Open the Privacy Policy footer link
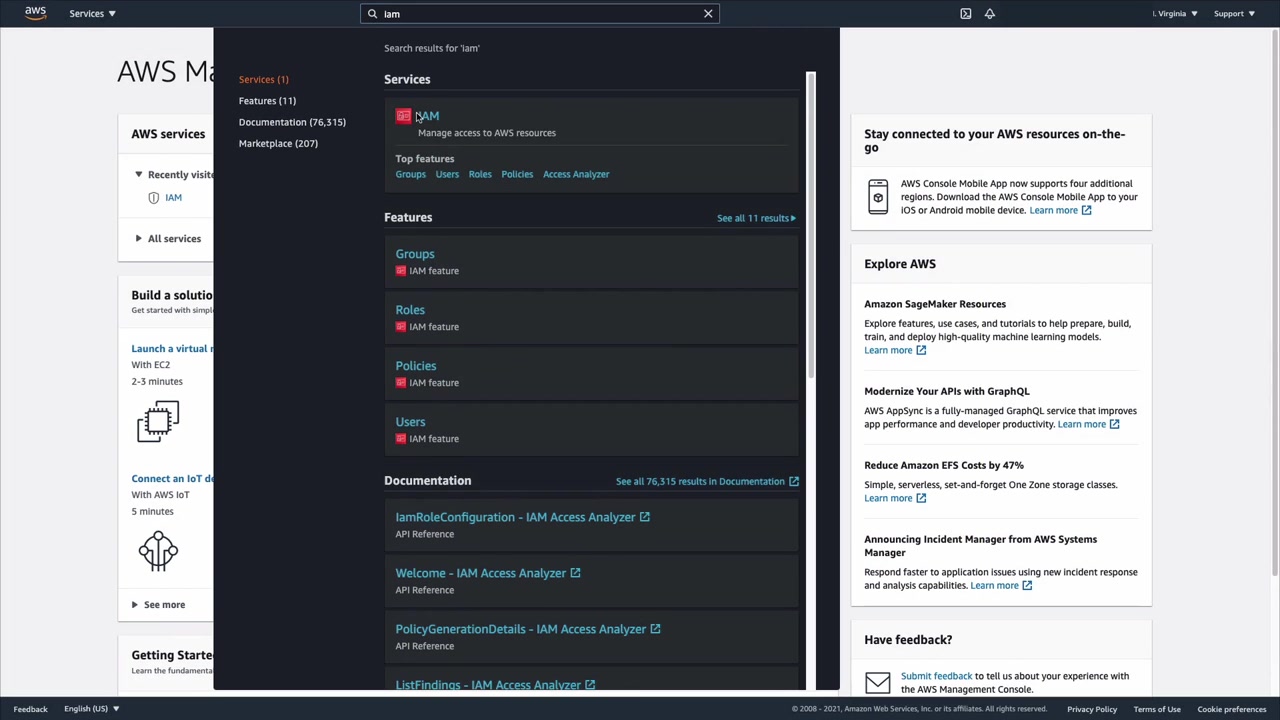 pyautogui.click(x=1092, y=710)
